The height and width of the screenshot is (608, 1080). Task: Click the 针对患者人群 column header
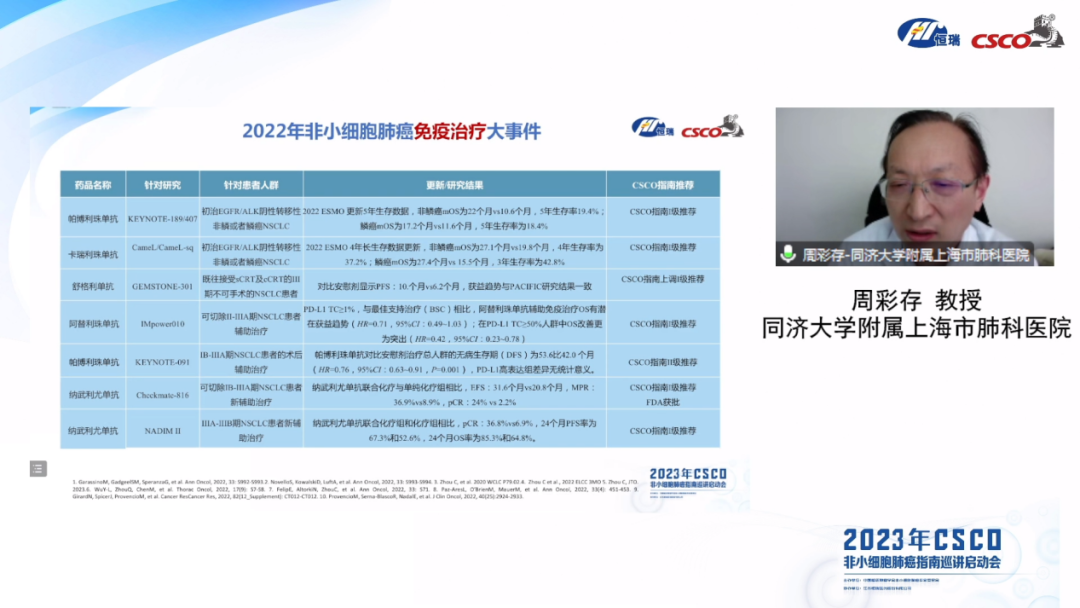click(x=250, y=185)
